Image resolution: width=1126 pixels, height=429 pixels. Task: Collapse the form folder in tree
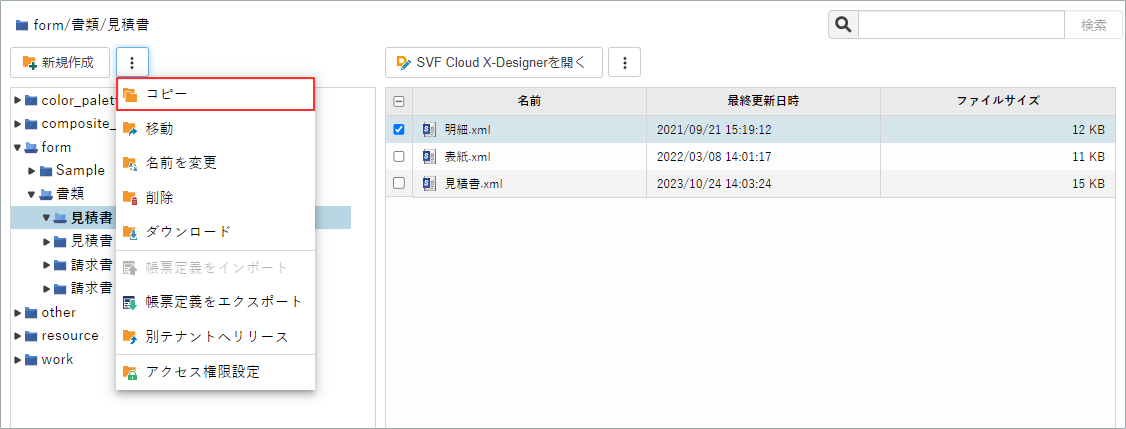[18, 147]
